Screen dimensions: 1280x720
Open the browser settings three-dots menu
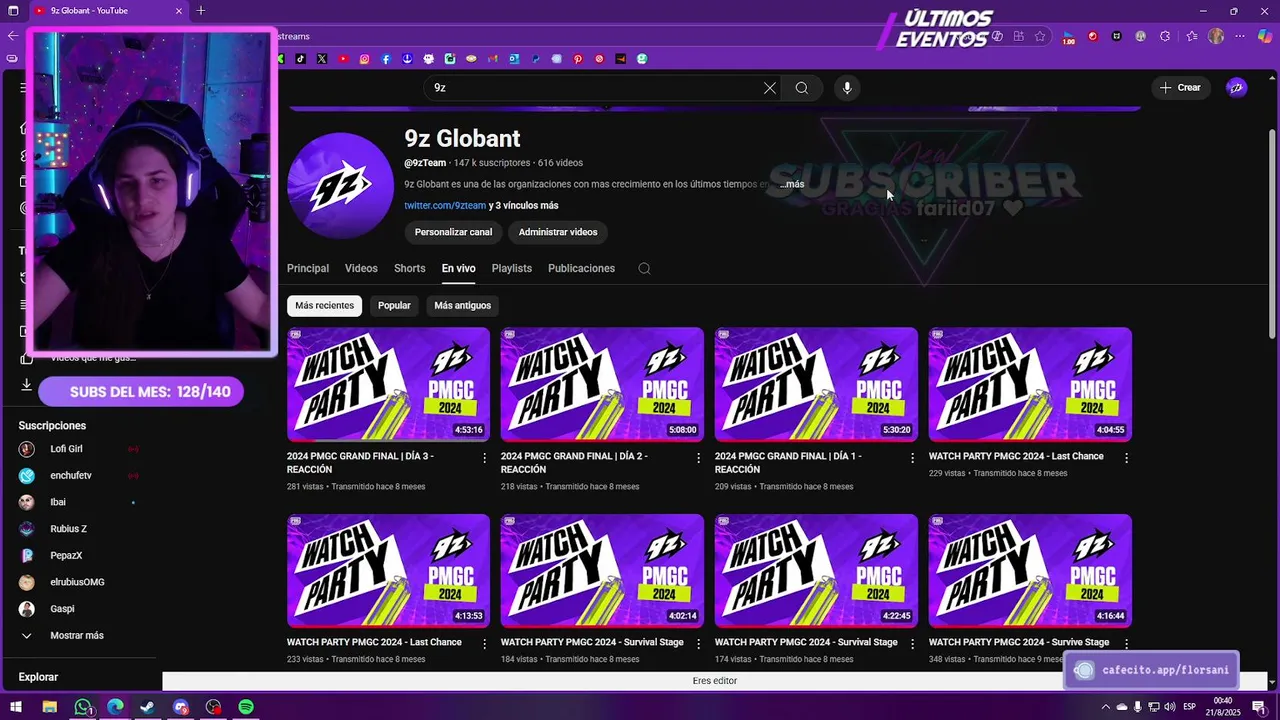coord(1241,36)
